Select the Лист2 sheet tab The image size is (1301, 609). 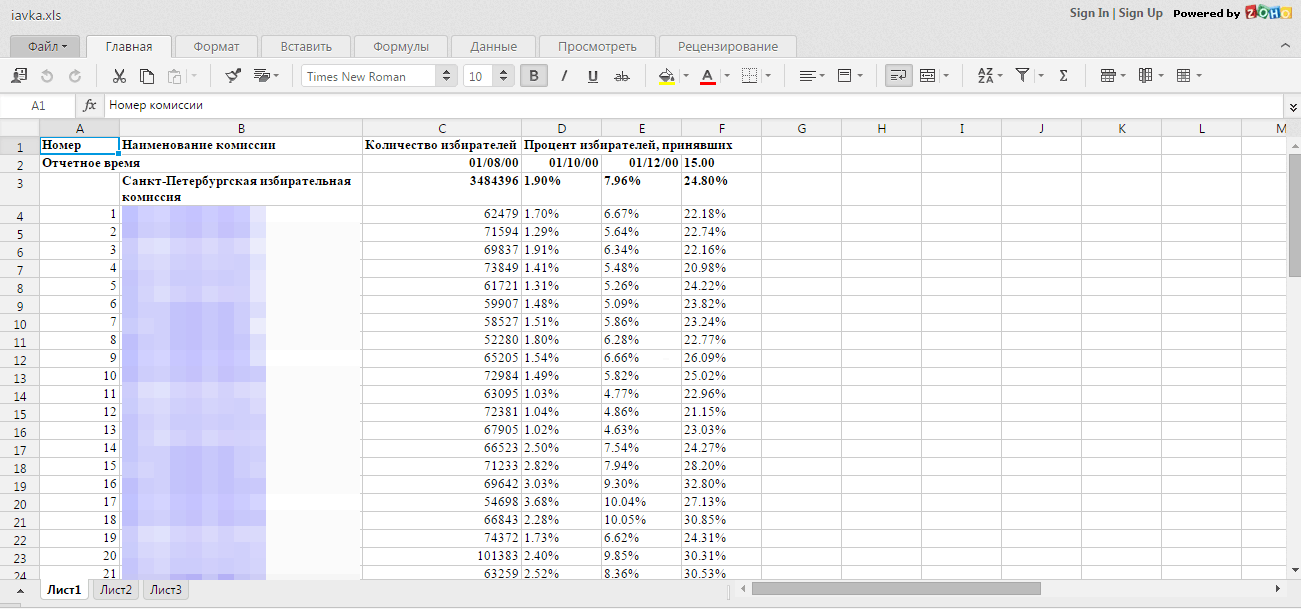tap(116, 590)
